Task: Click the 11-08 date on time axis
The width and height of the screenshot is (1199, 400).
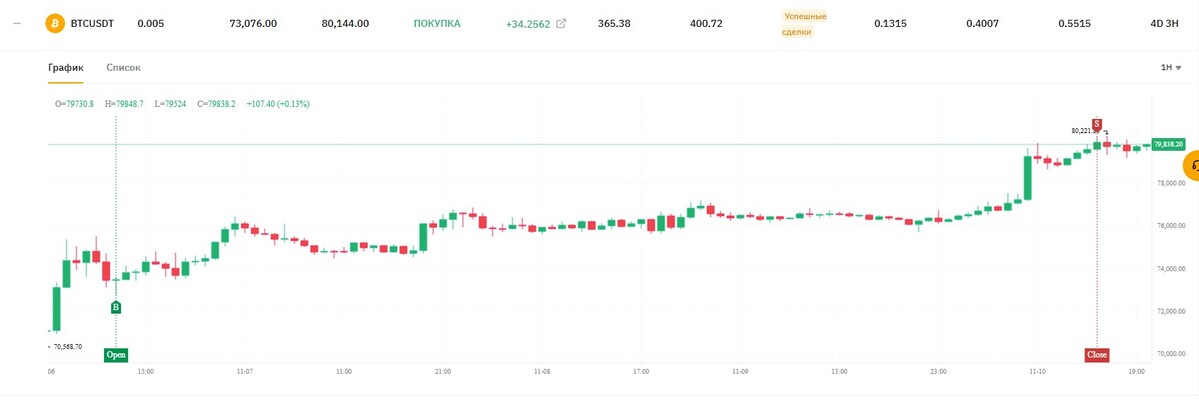Action: coord(541,371)
